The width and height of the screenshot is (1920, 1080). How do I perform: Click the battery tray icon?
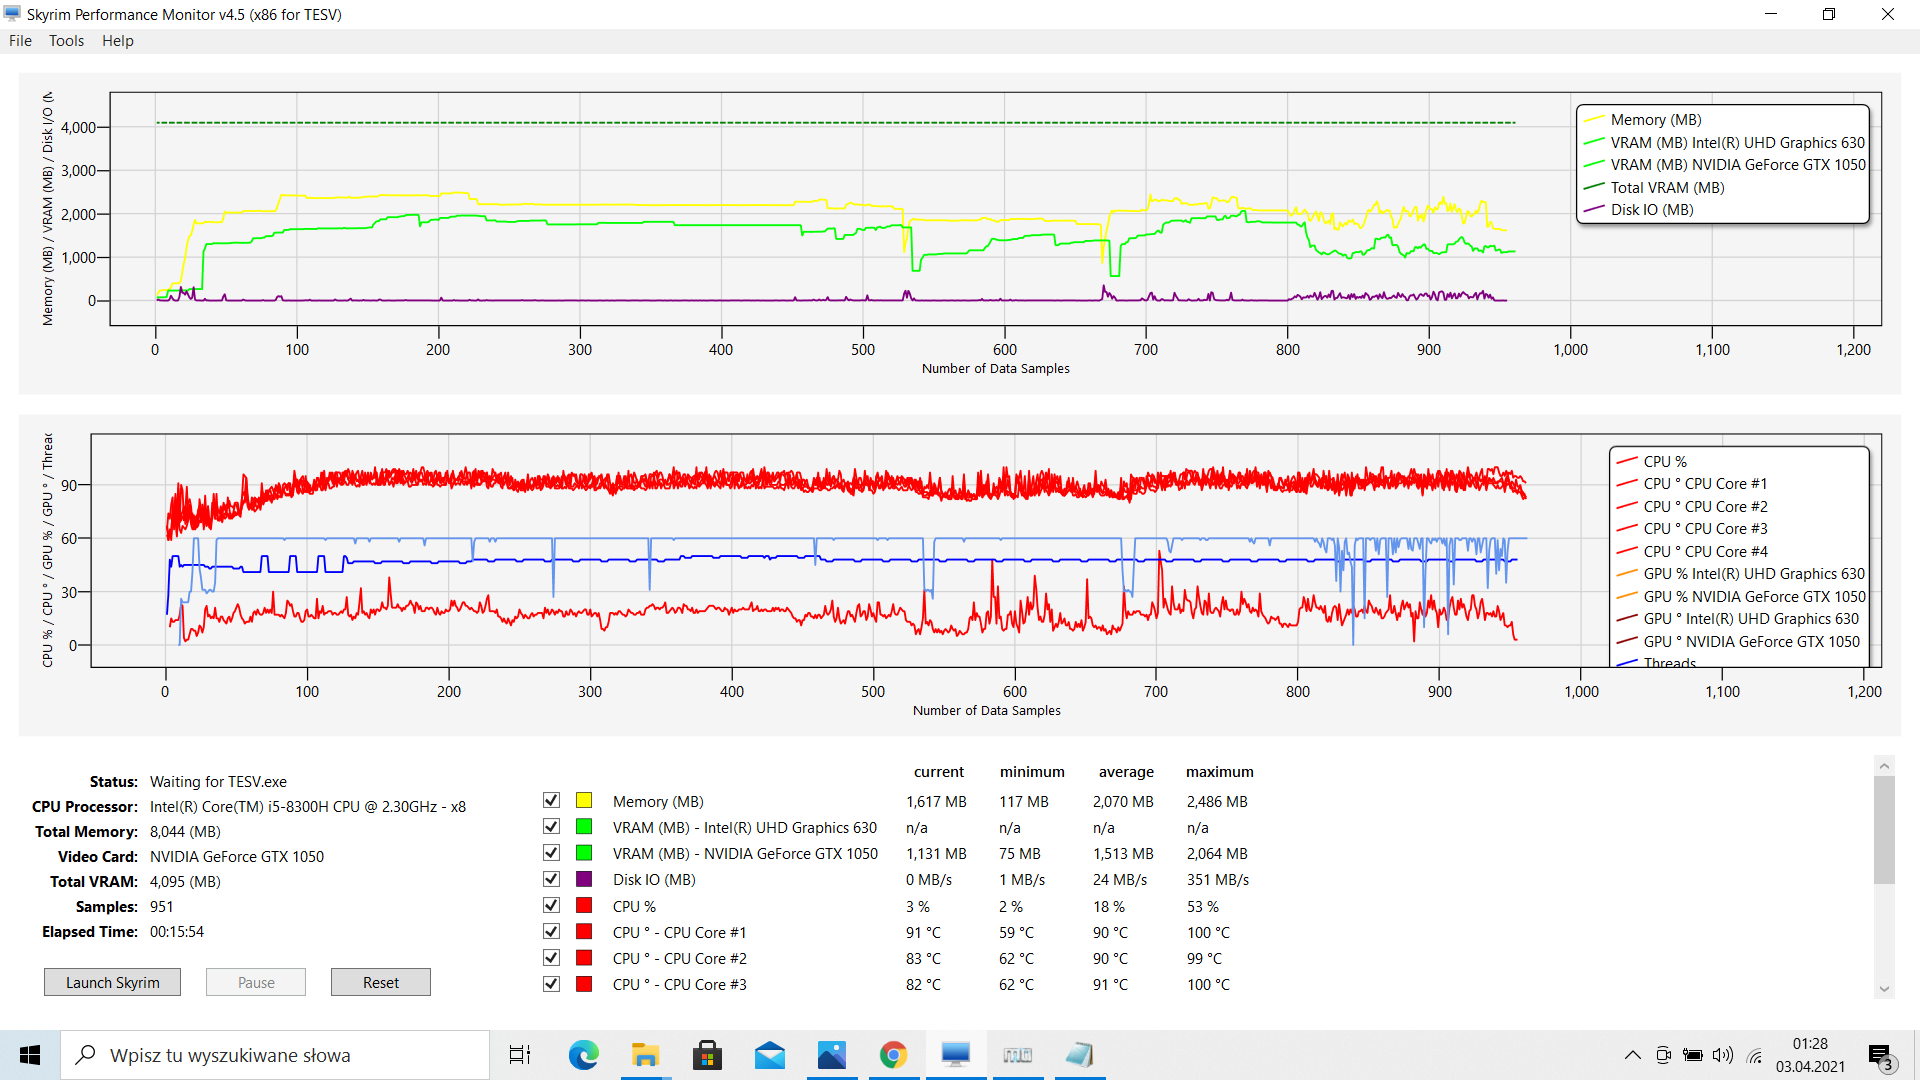tap(1693, 1055)
